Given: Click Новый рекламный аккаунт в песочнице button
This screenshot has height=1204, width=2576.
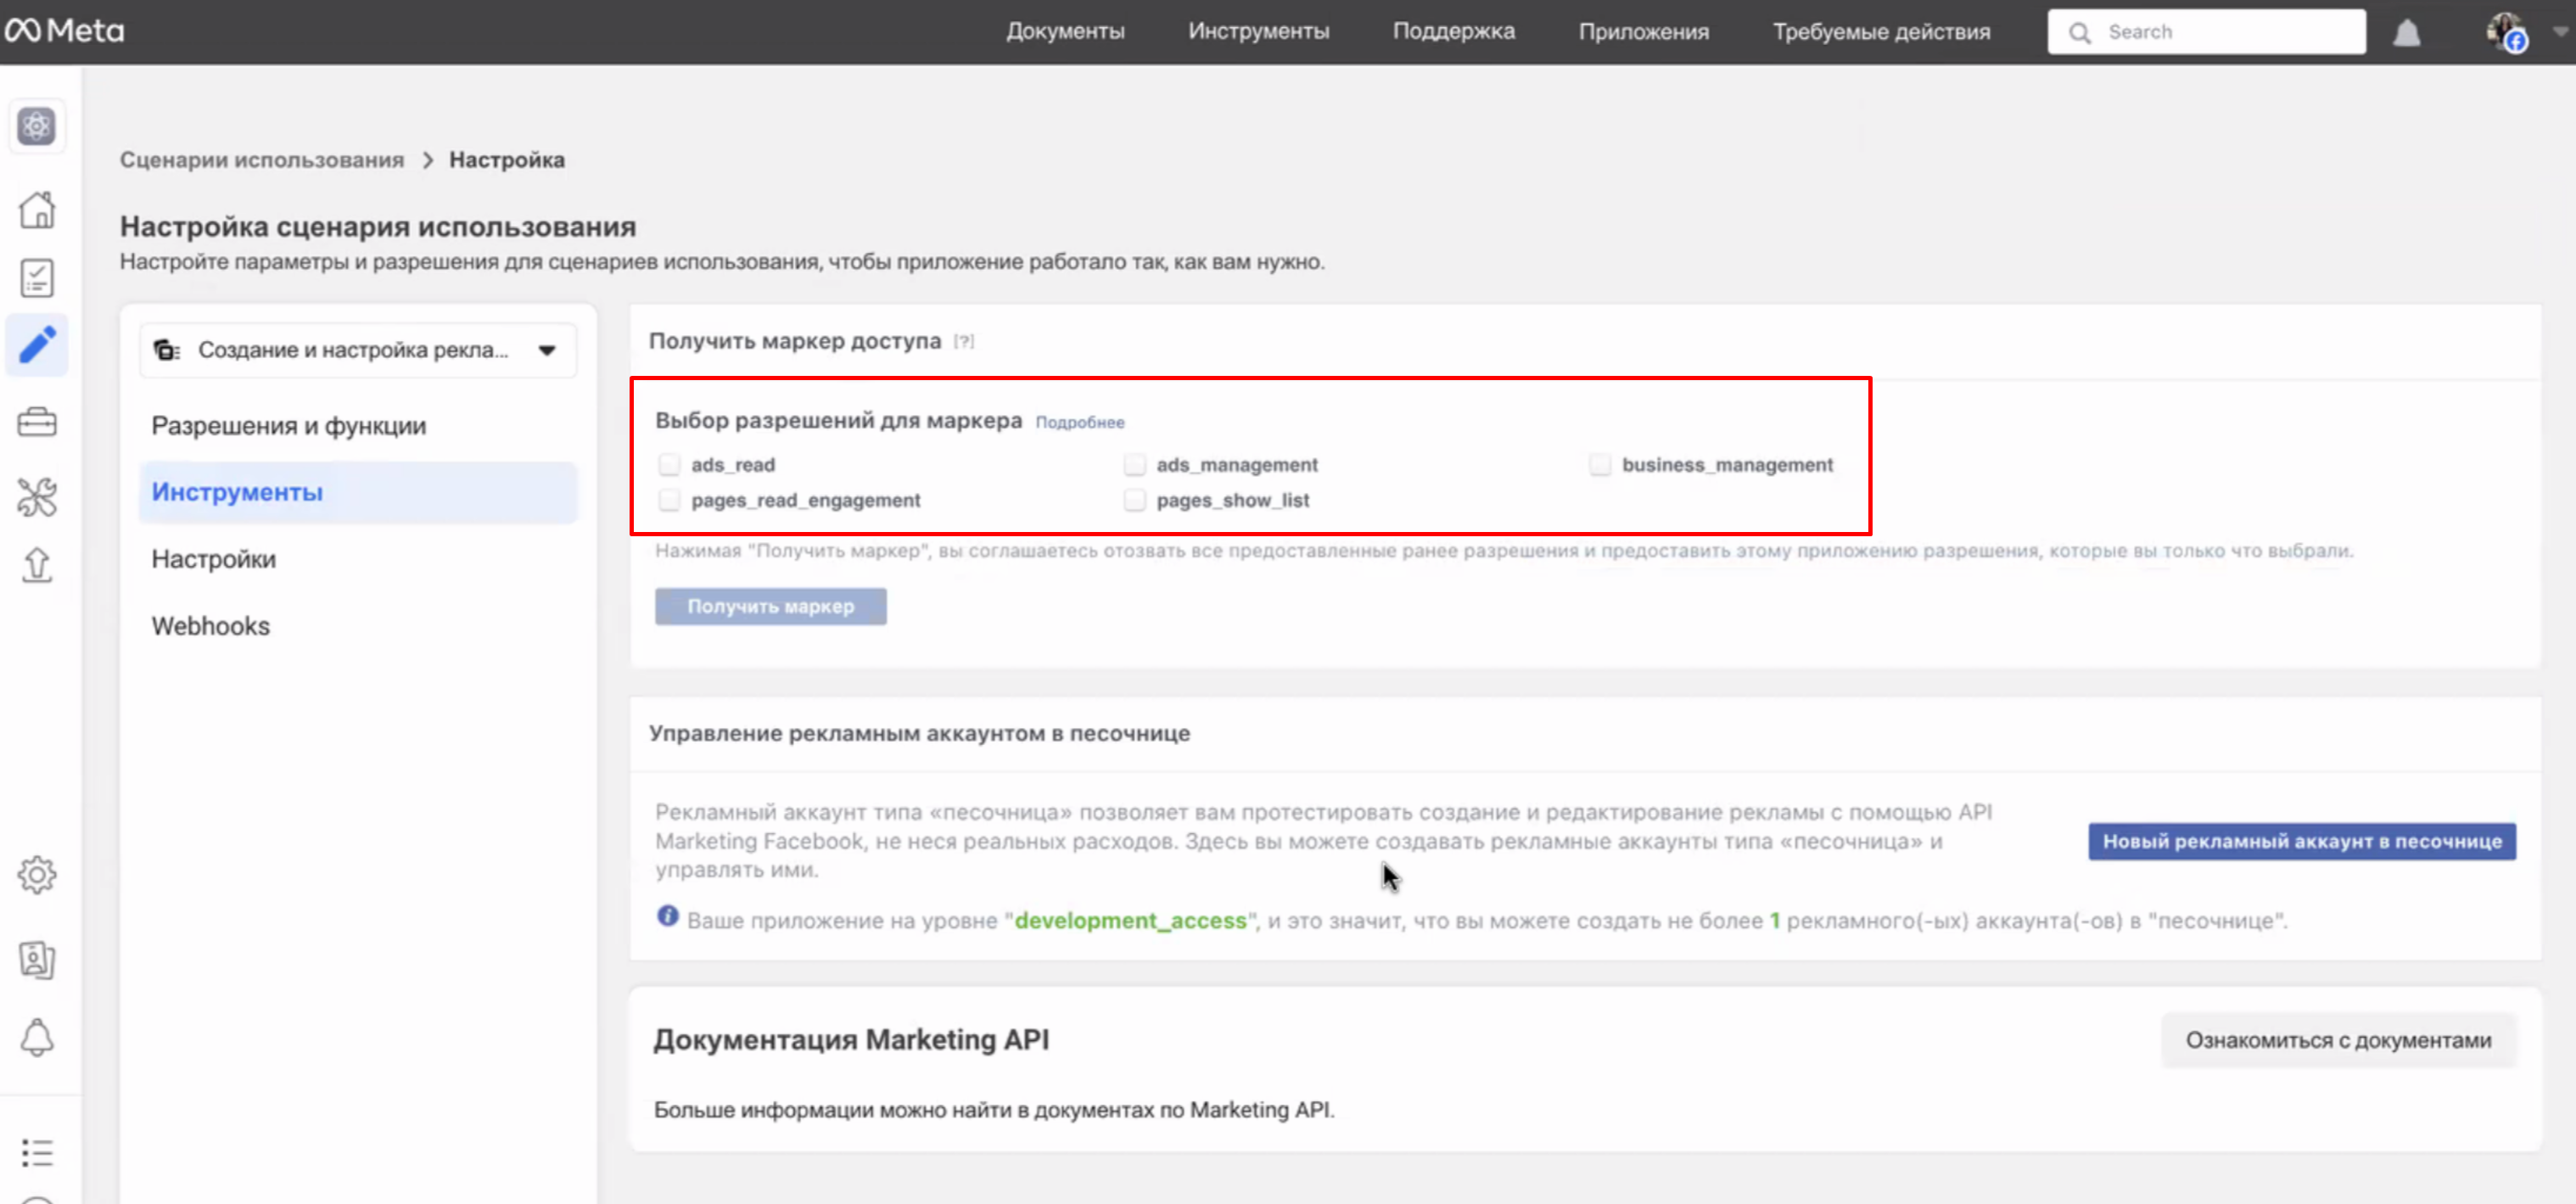Looking at the screenshot, I should tap(2301, 841).
